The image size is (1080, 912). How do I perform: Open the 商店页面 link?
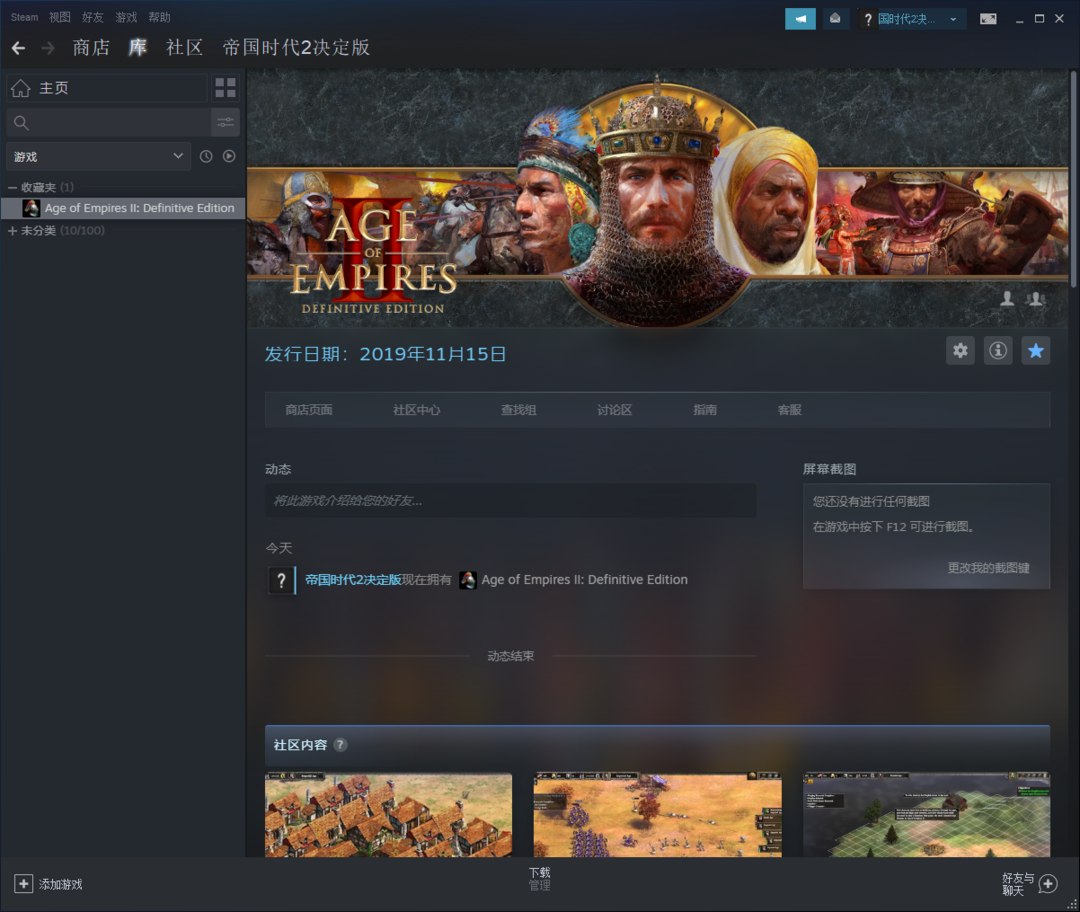pyautogui.click(x=309, y=410)
